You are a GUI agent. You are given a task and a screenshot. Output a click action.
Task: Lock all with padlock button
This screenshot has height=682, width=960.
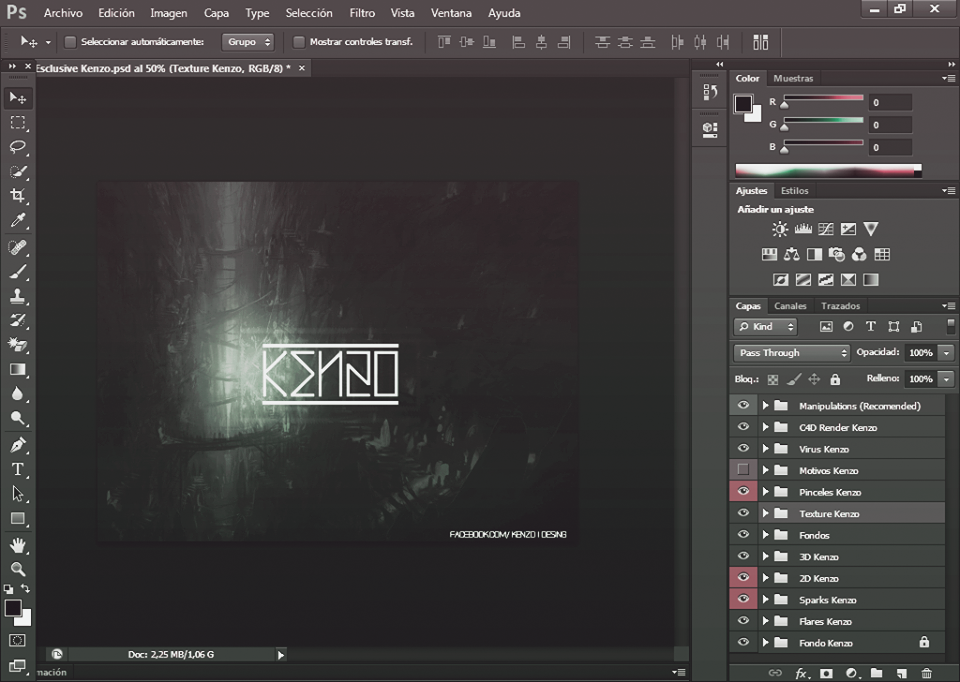tap(835, 380)
